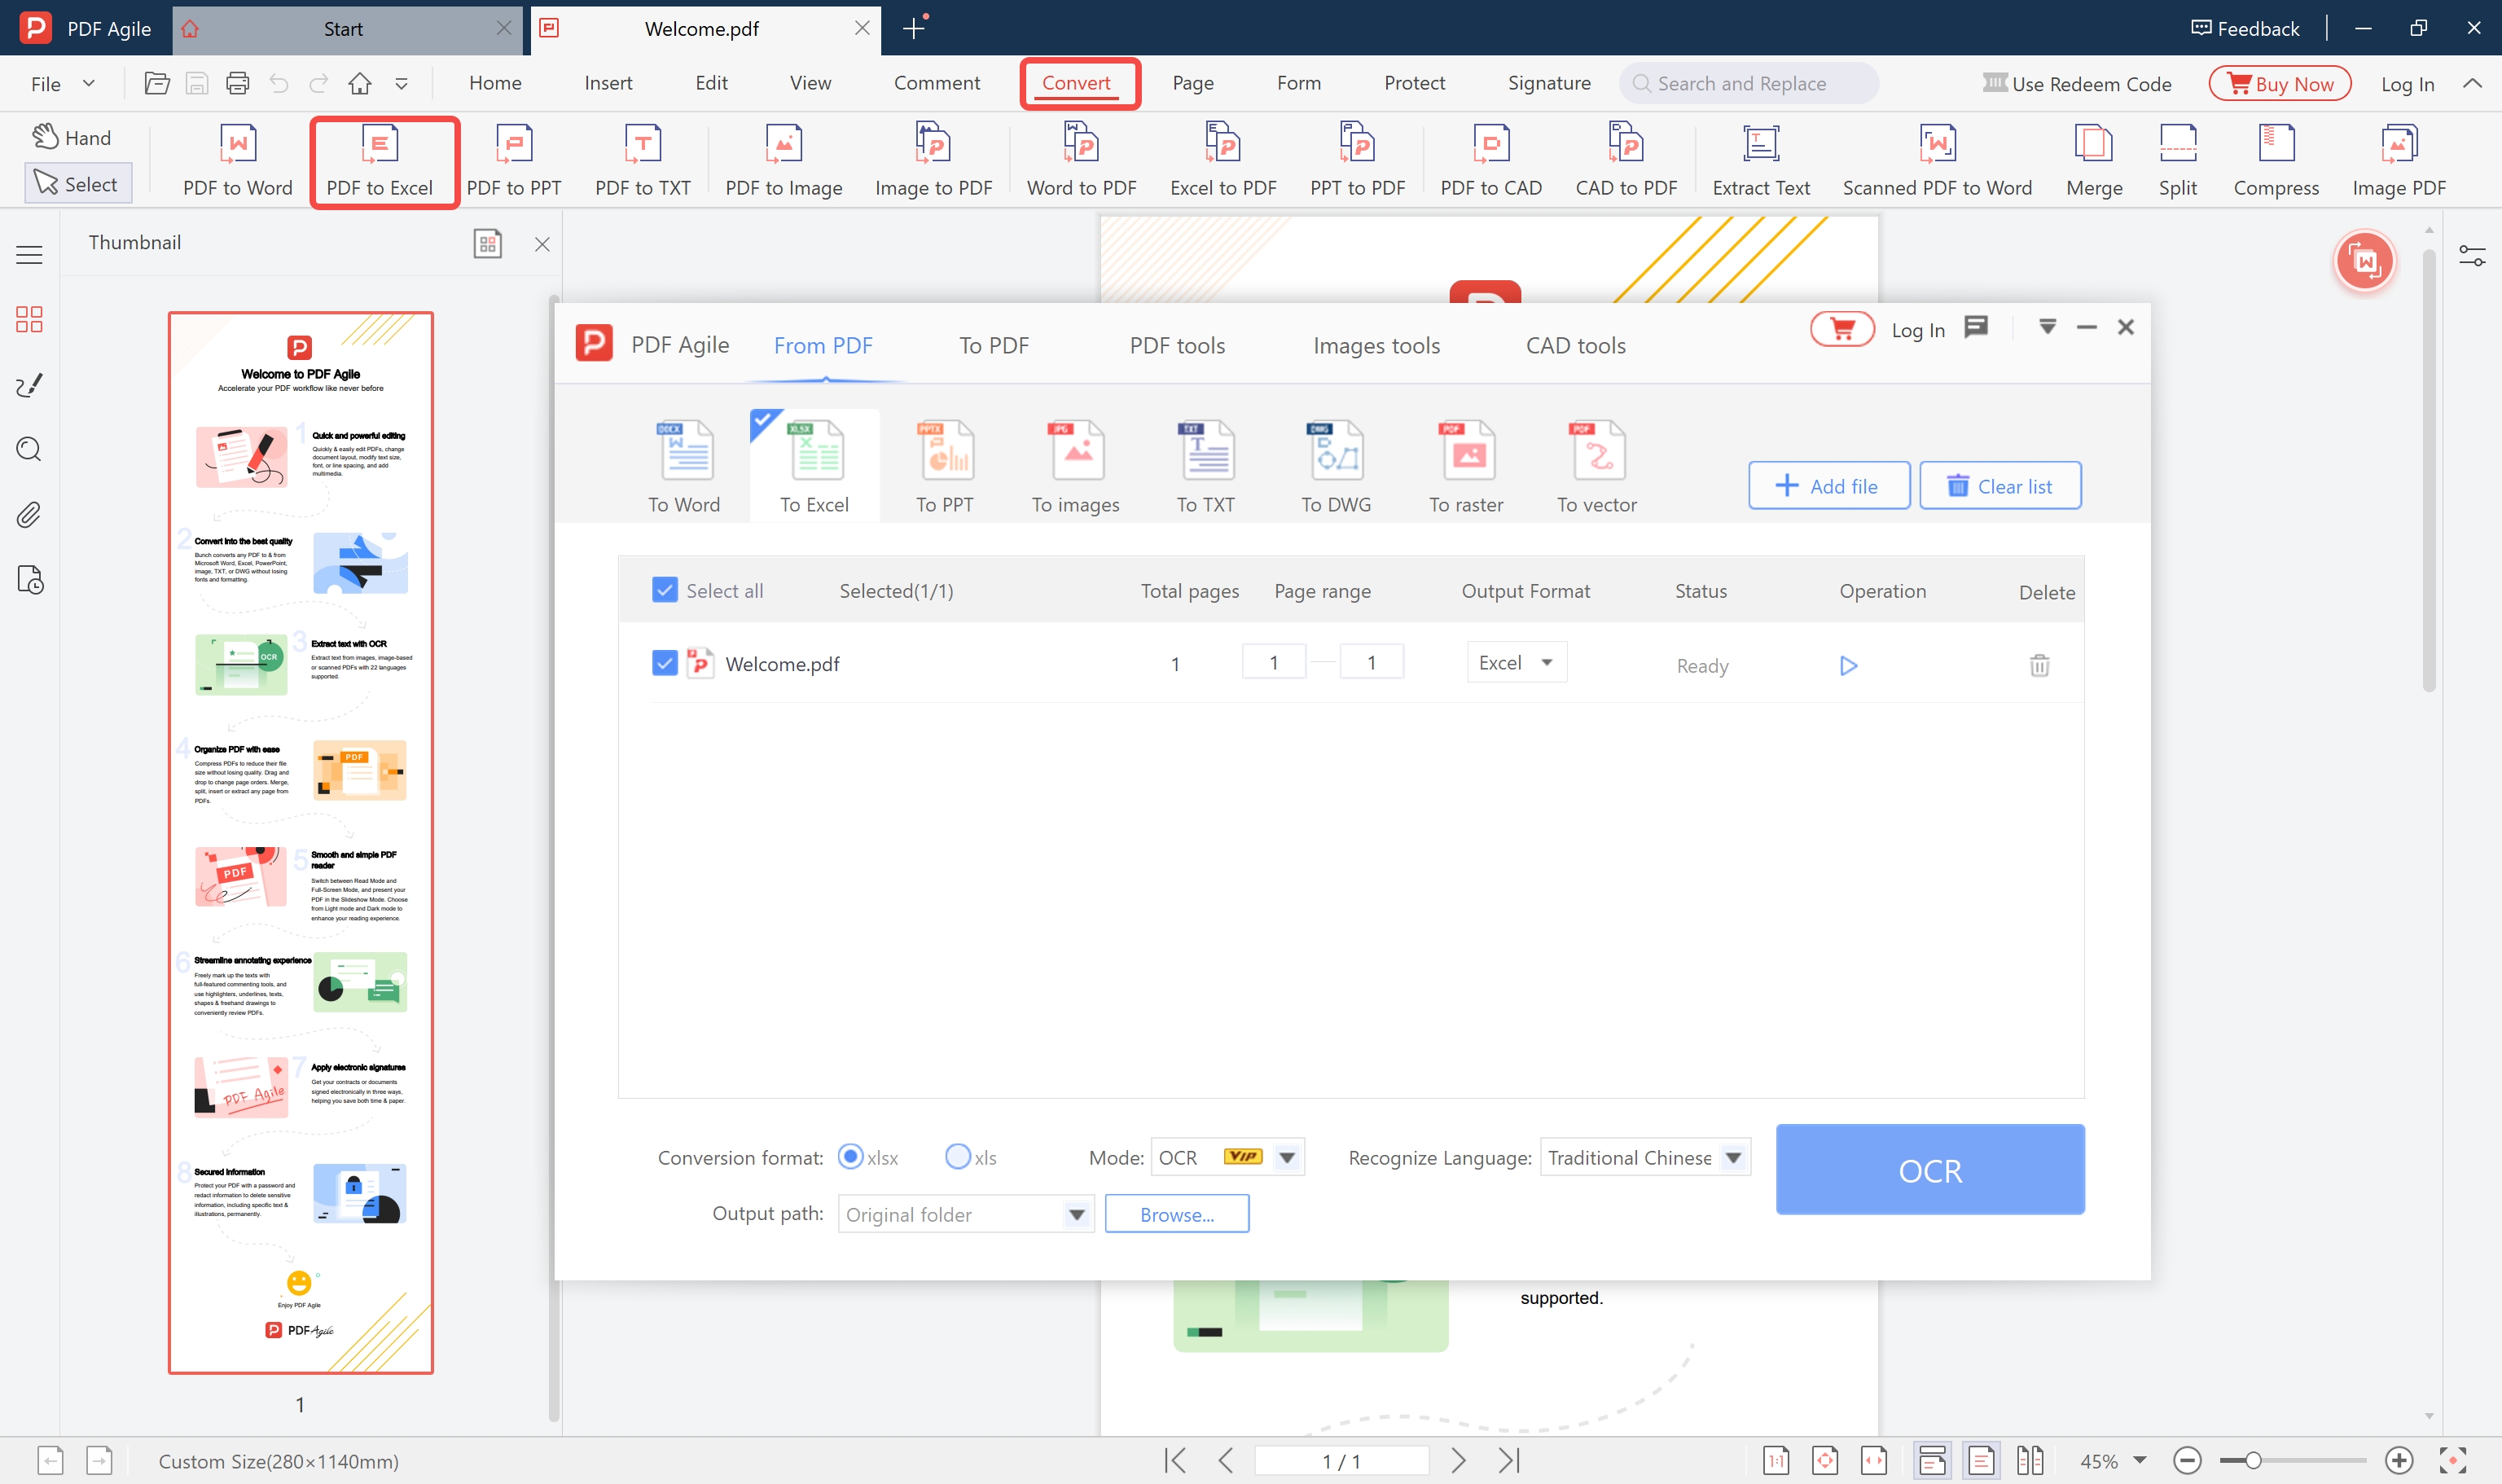This screenshot has height=1484, width=2502.
Task: Open Merge PDF tool
Action: [x=2094, y=160]
